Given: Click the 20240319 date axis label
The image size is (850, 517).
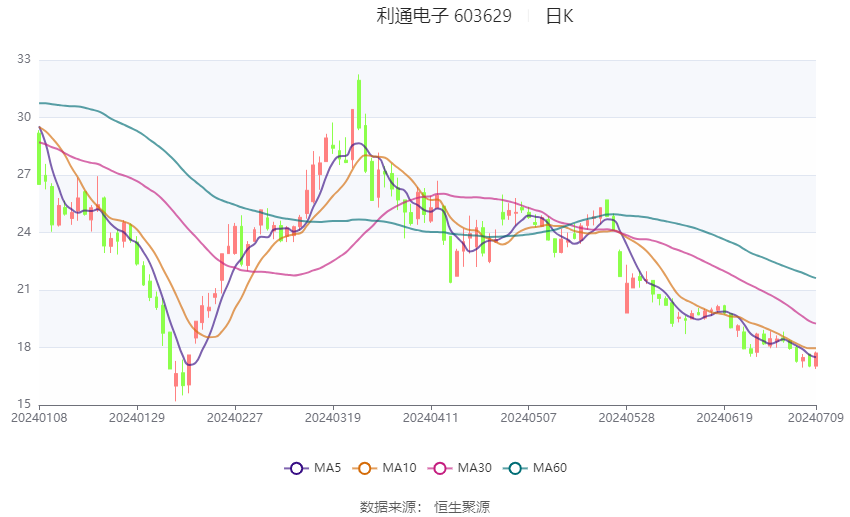Looking at the screenshot, I should (x=333, y=418).
